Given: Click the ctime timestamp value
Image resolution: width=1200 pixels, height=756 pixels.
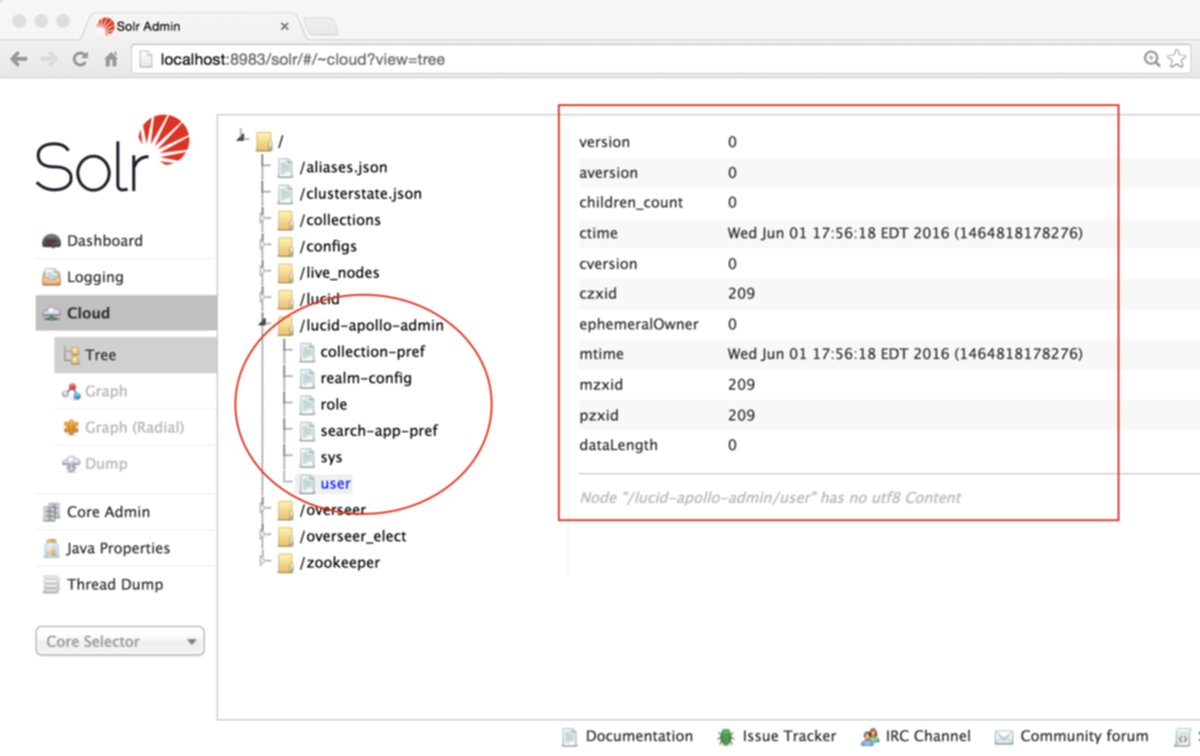Looking at the screenshot, I should (x=905, y=233).
